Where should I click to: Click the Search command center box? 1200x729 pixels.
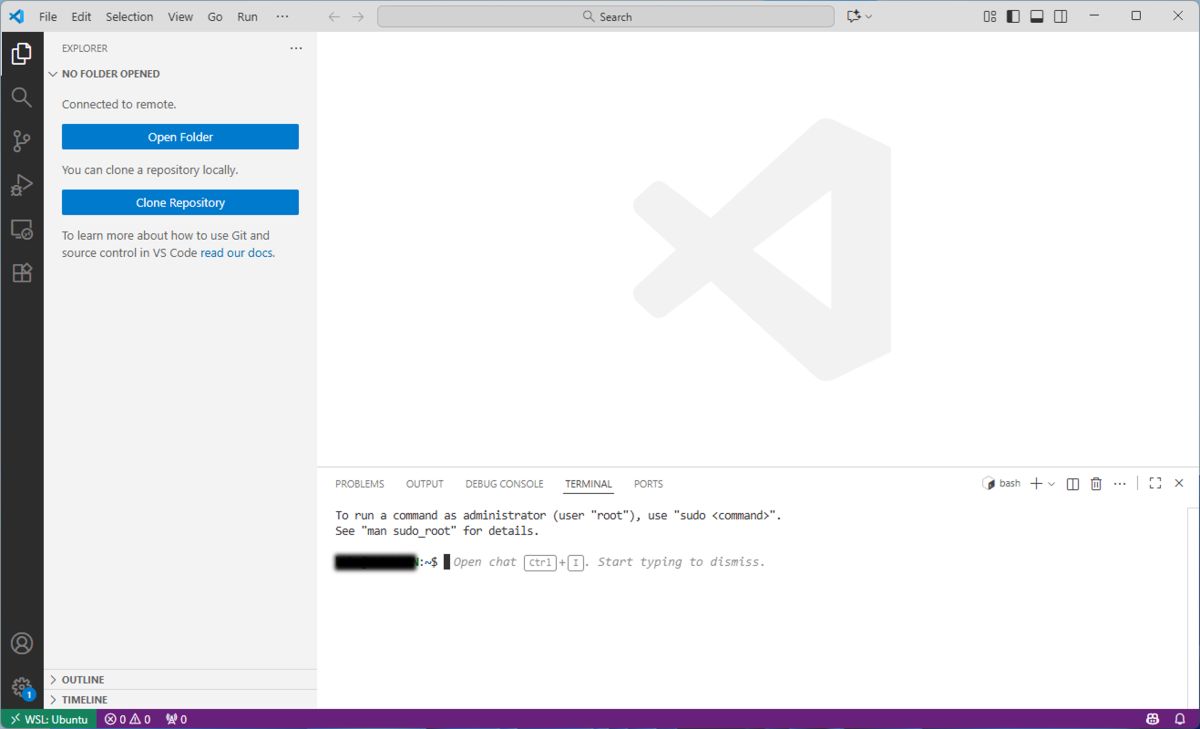pyautogui.click(x=606, y=17)
